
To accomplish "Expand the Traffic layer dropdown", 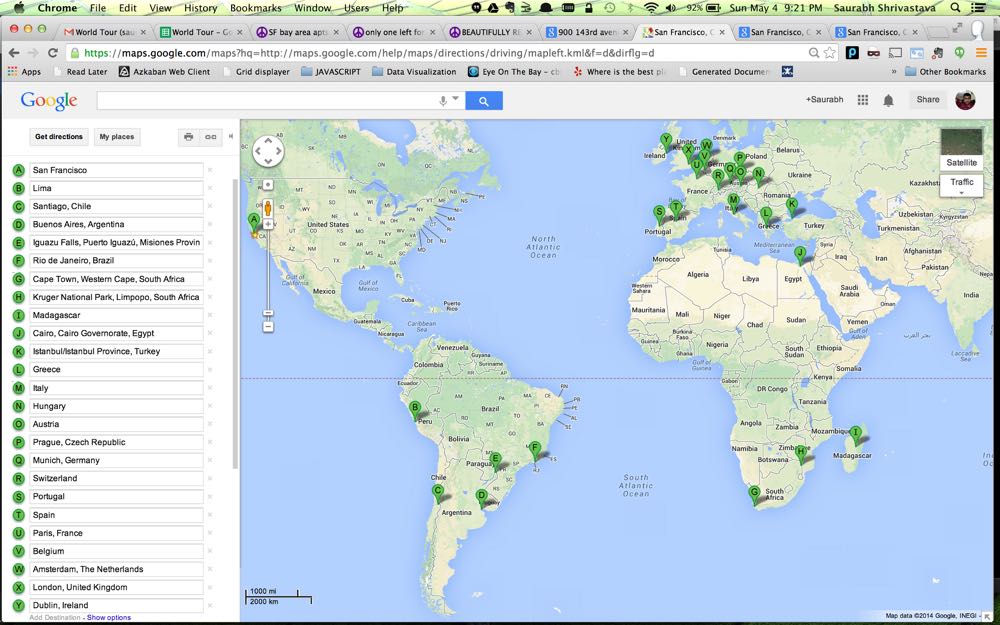I will 961,192.
